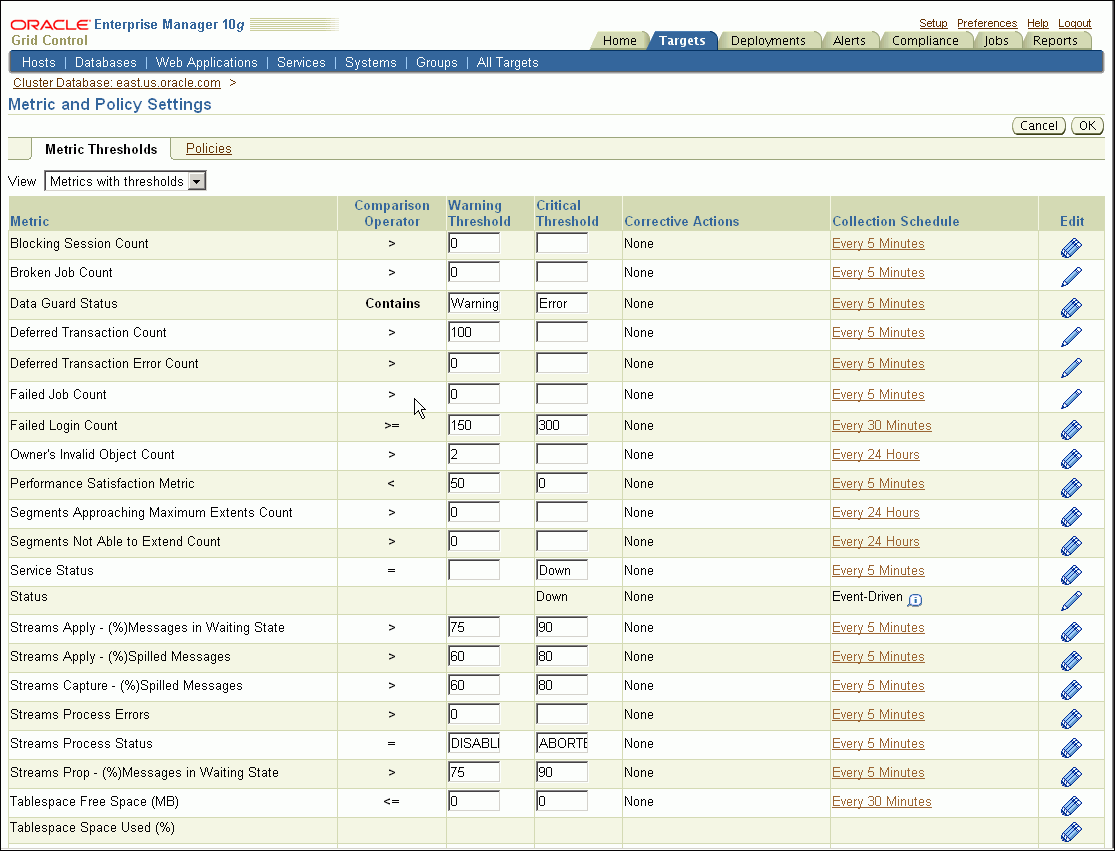The image size is (1115, 851).
Task: Open the Jobs tab
Action: 996,41
